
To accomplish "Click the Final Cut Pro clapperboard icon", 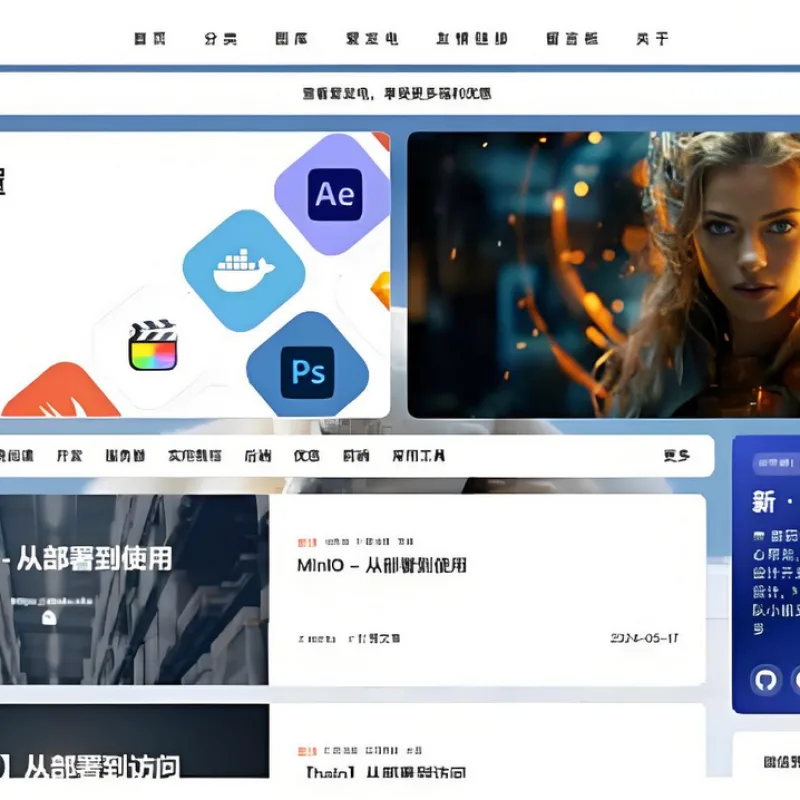I will pos(153,345).
